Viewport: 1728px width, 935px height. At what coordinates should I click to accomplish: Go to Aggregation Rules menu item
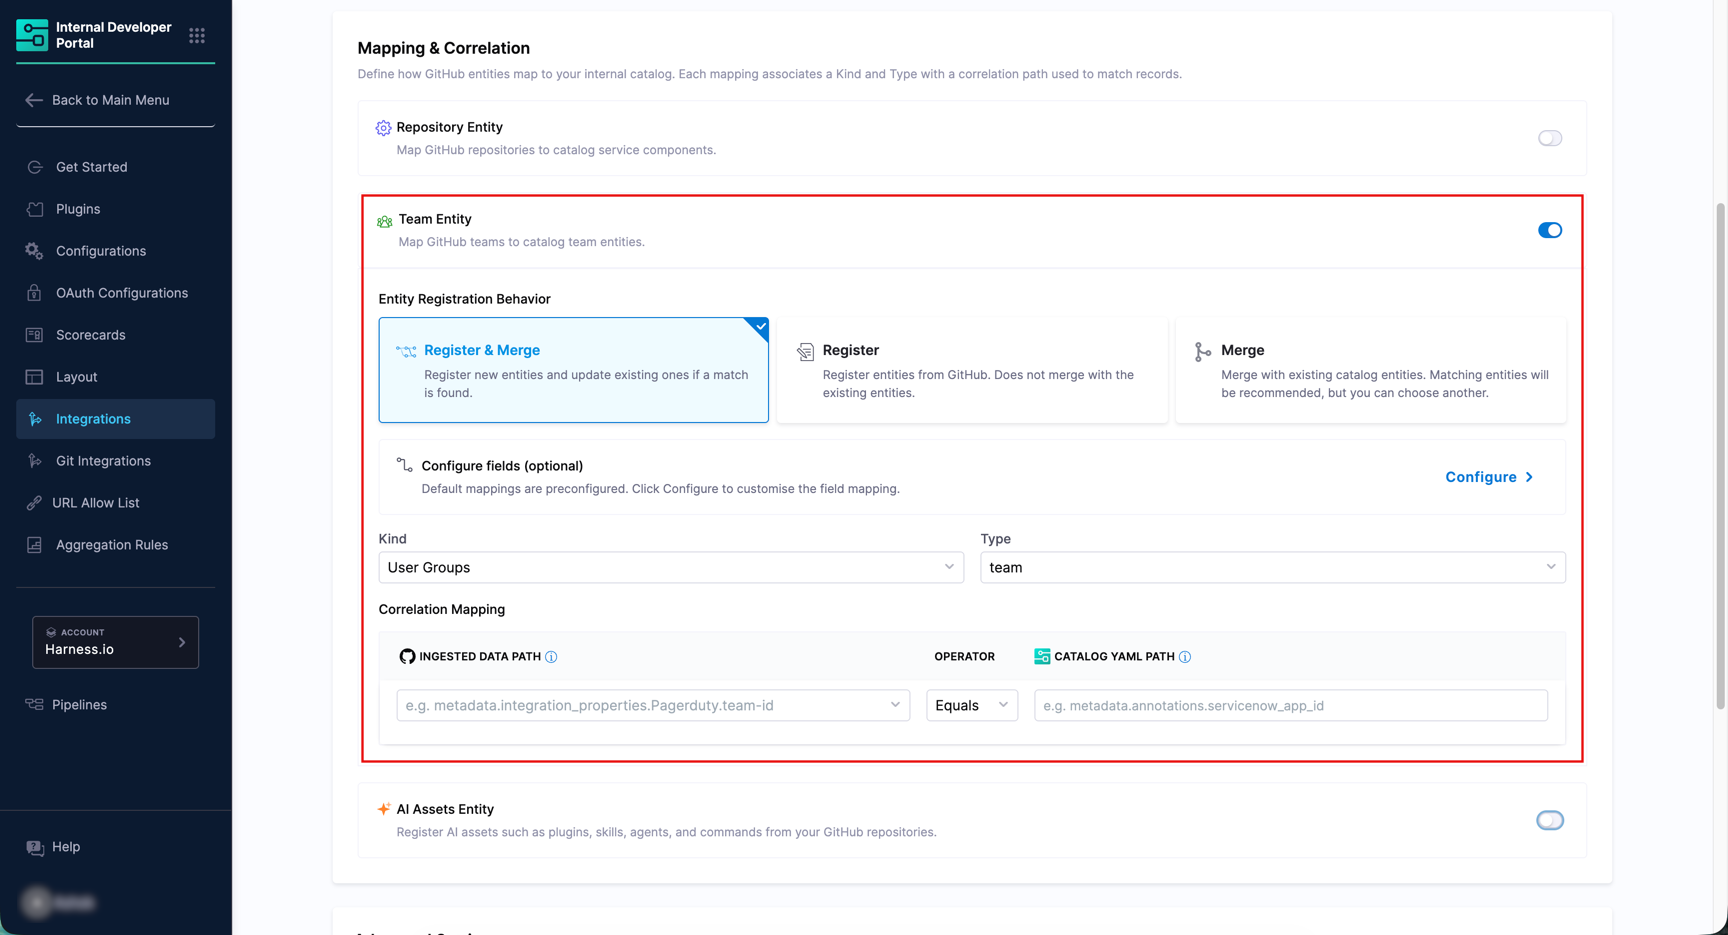pyautogui.click(x=111, y=545)
